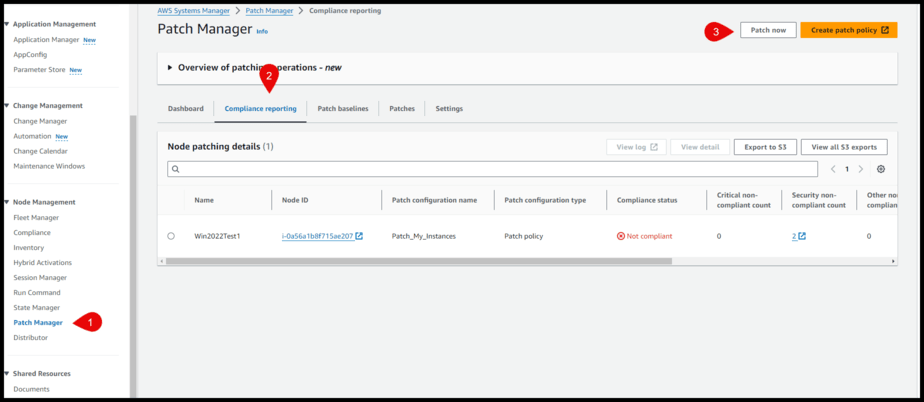Collapse the Shared Resources sidebar section
924x402 pixels.
6,373
